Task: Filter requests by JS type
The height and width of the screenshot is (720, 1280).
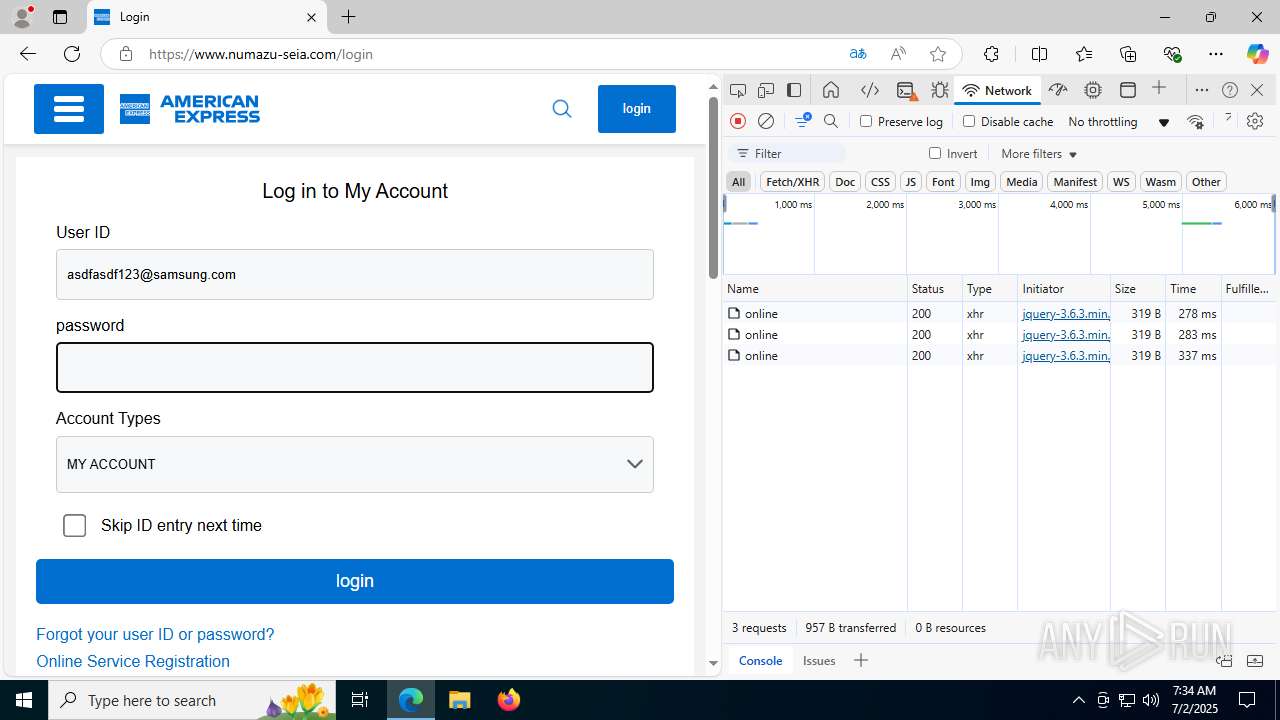Action: (910, 182)
